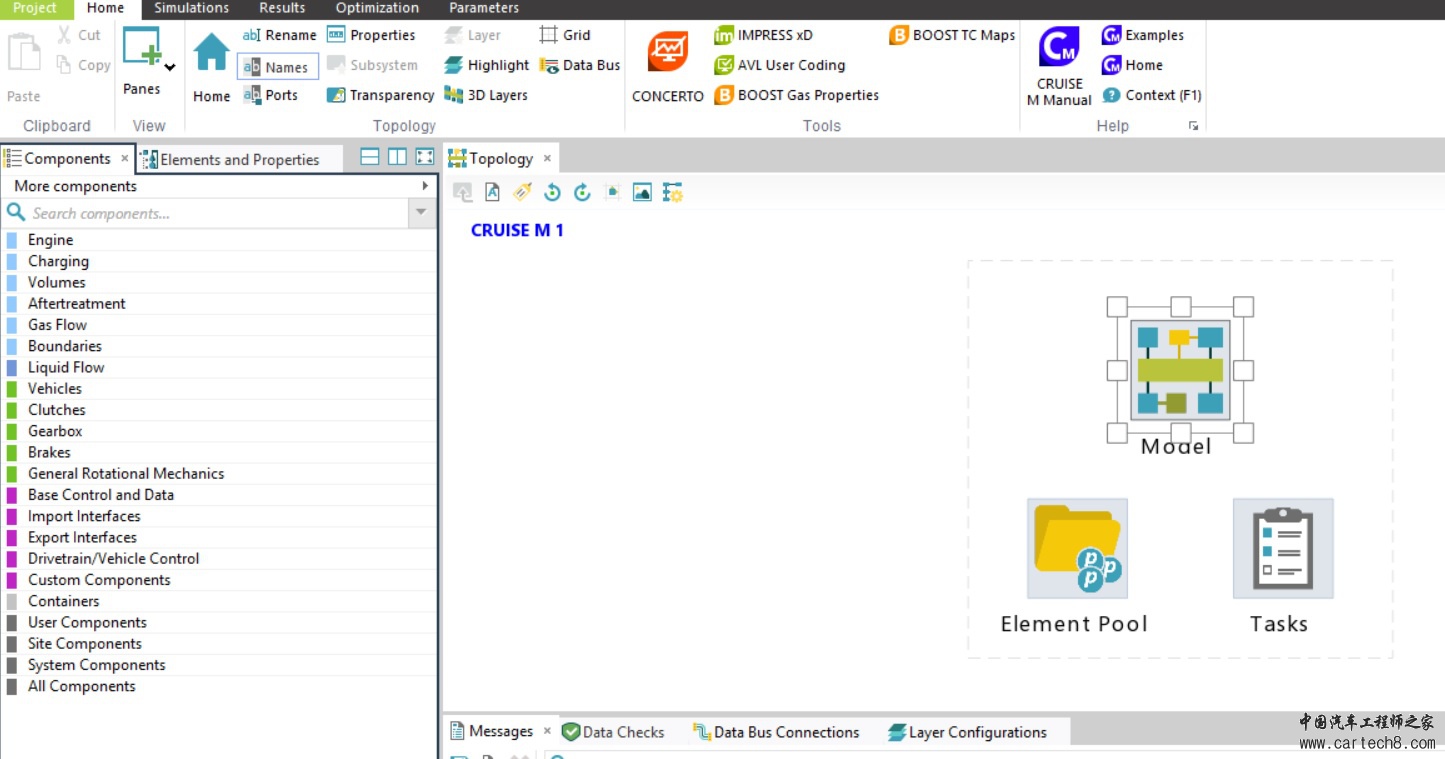The image size is (1445, 759).
Task: Switch to the Optimization ribbon tab
Action: coord(377,8)
